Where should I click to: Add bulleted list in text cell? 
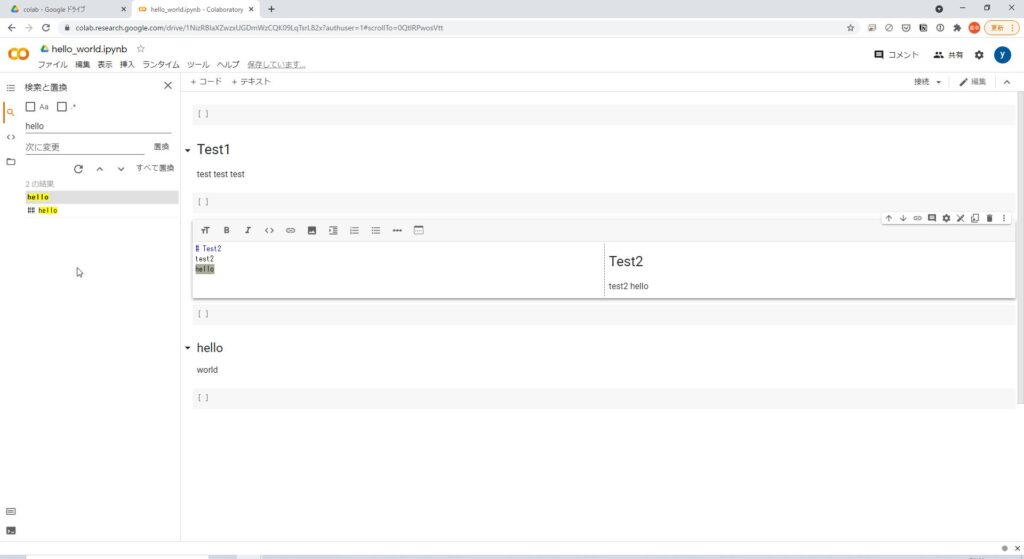376,231
